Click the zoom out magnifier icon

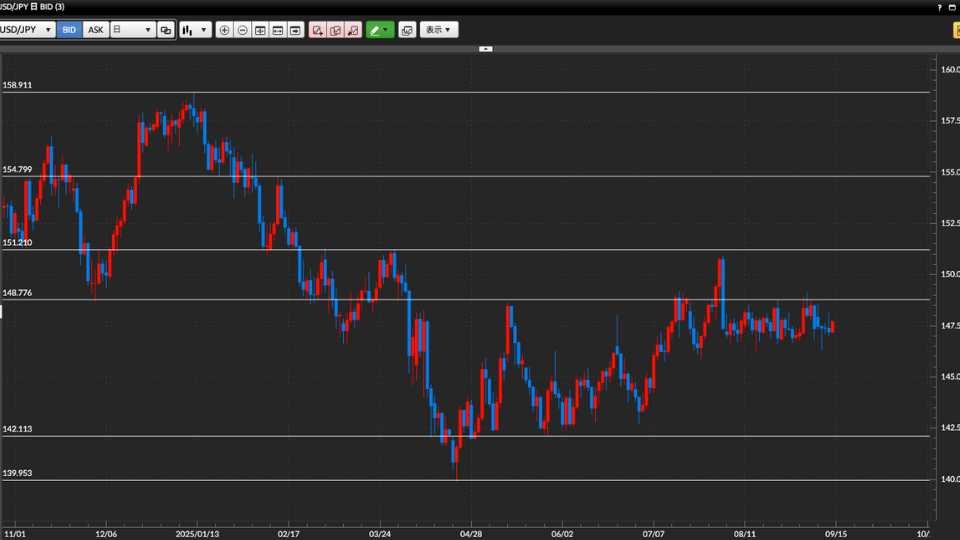[x=242, y=30]
